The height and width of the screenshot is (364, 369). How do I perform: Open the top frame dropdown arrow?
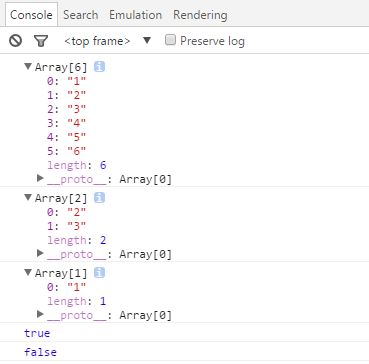pos(147,41)
